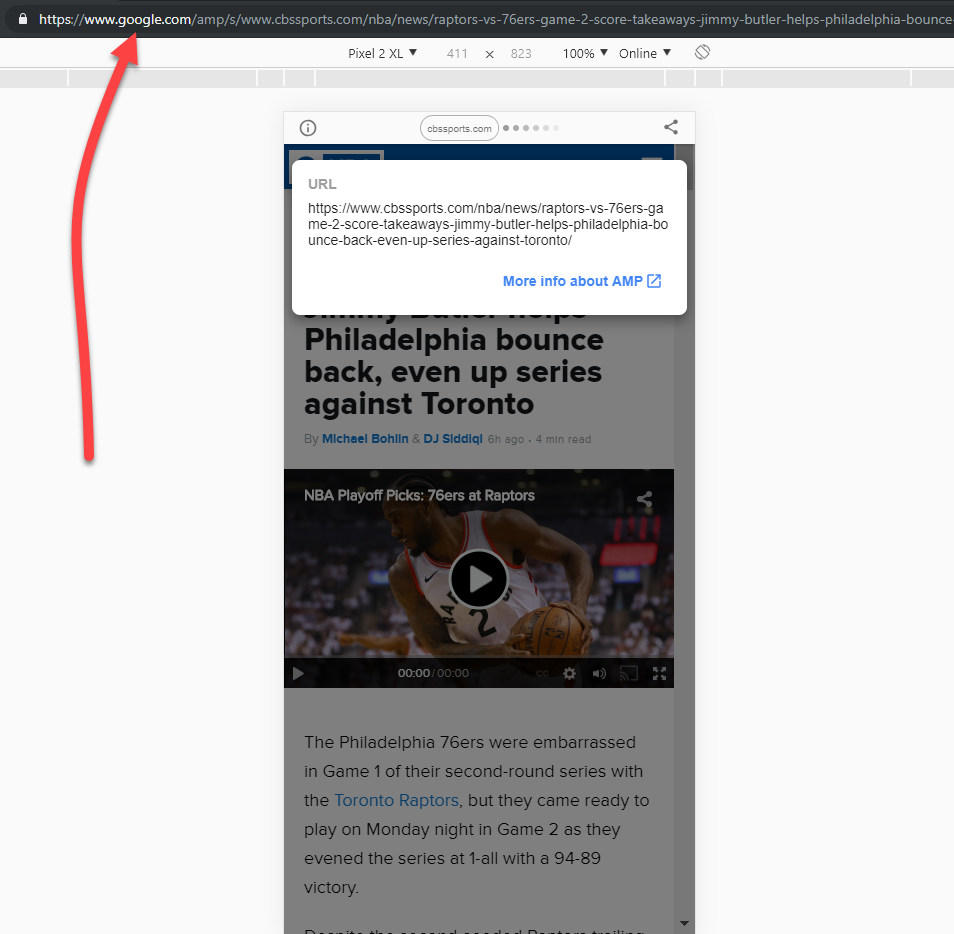The width and height of the screenshot is (954, 934).
Task: Open the Pixel 2 XL device dropdown
Action: [x=382, y=53]
